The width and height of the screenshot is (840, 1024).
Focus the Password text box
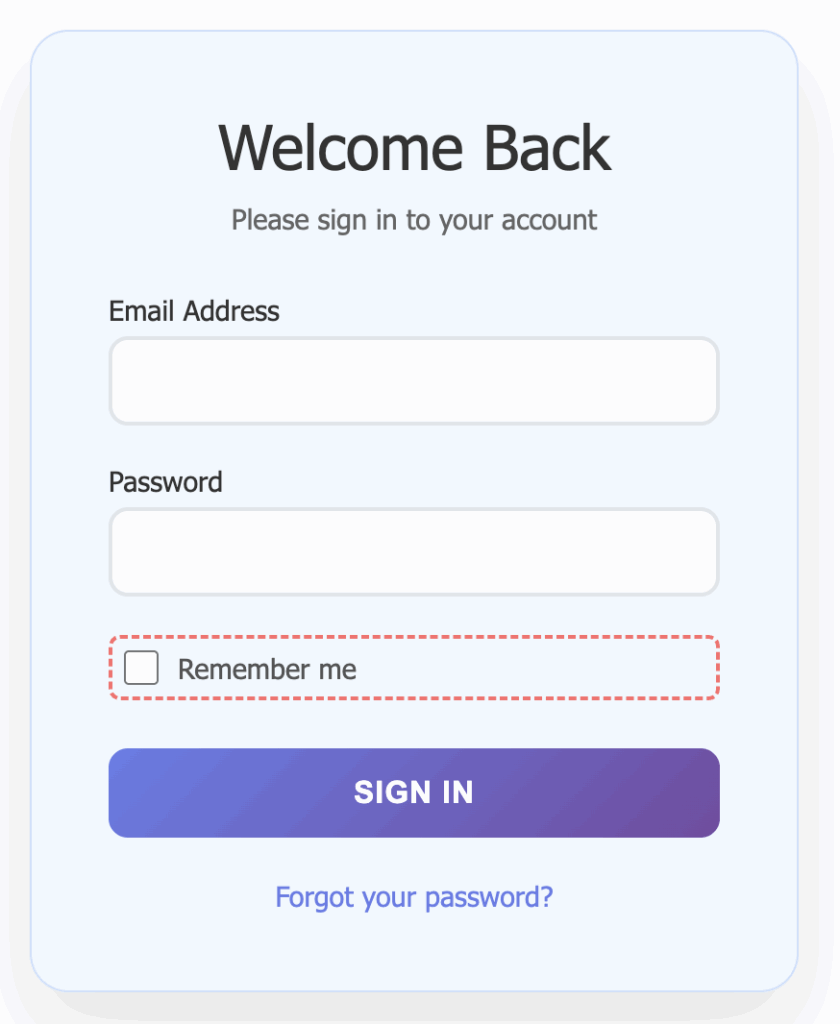(413, 552)
